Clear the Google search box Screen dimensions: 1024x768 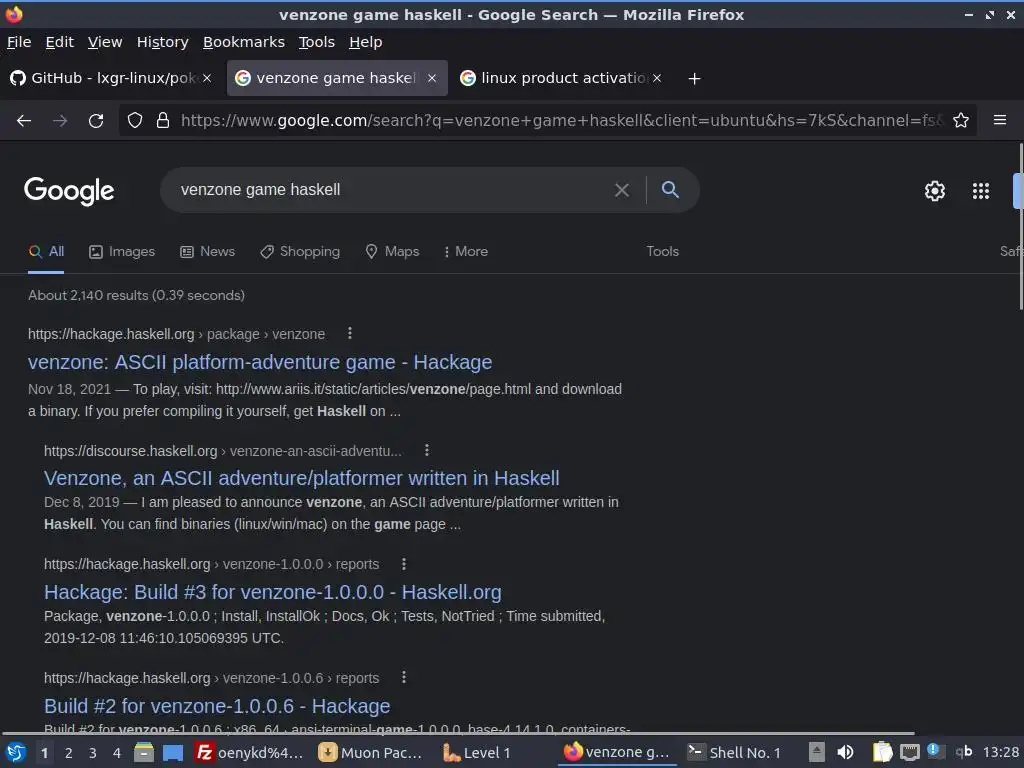point(622,190)
